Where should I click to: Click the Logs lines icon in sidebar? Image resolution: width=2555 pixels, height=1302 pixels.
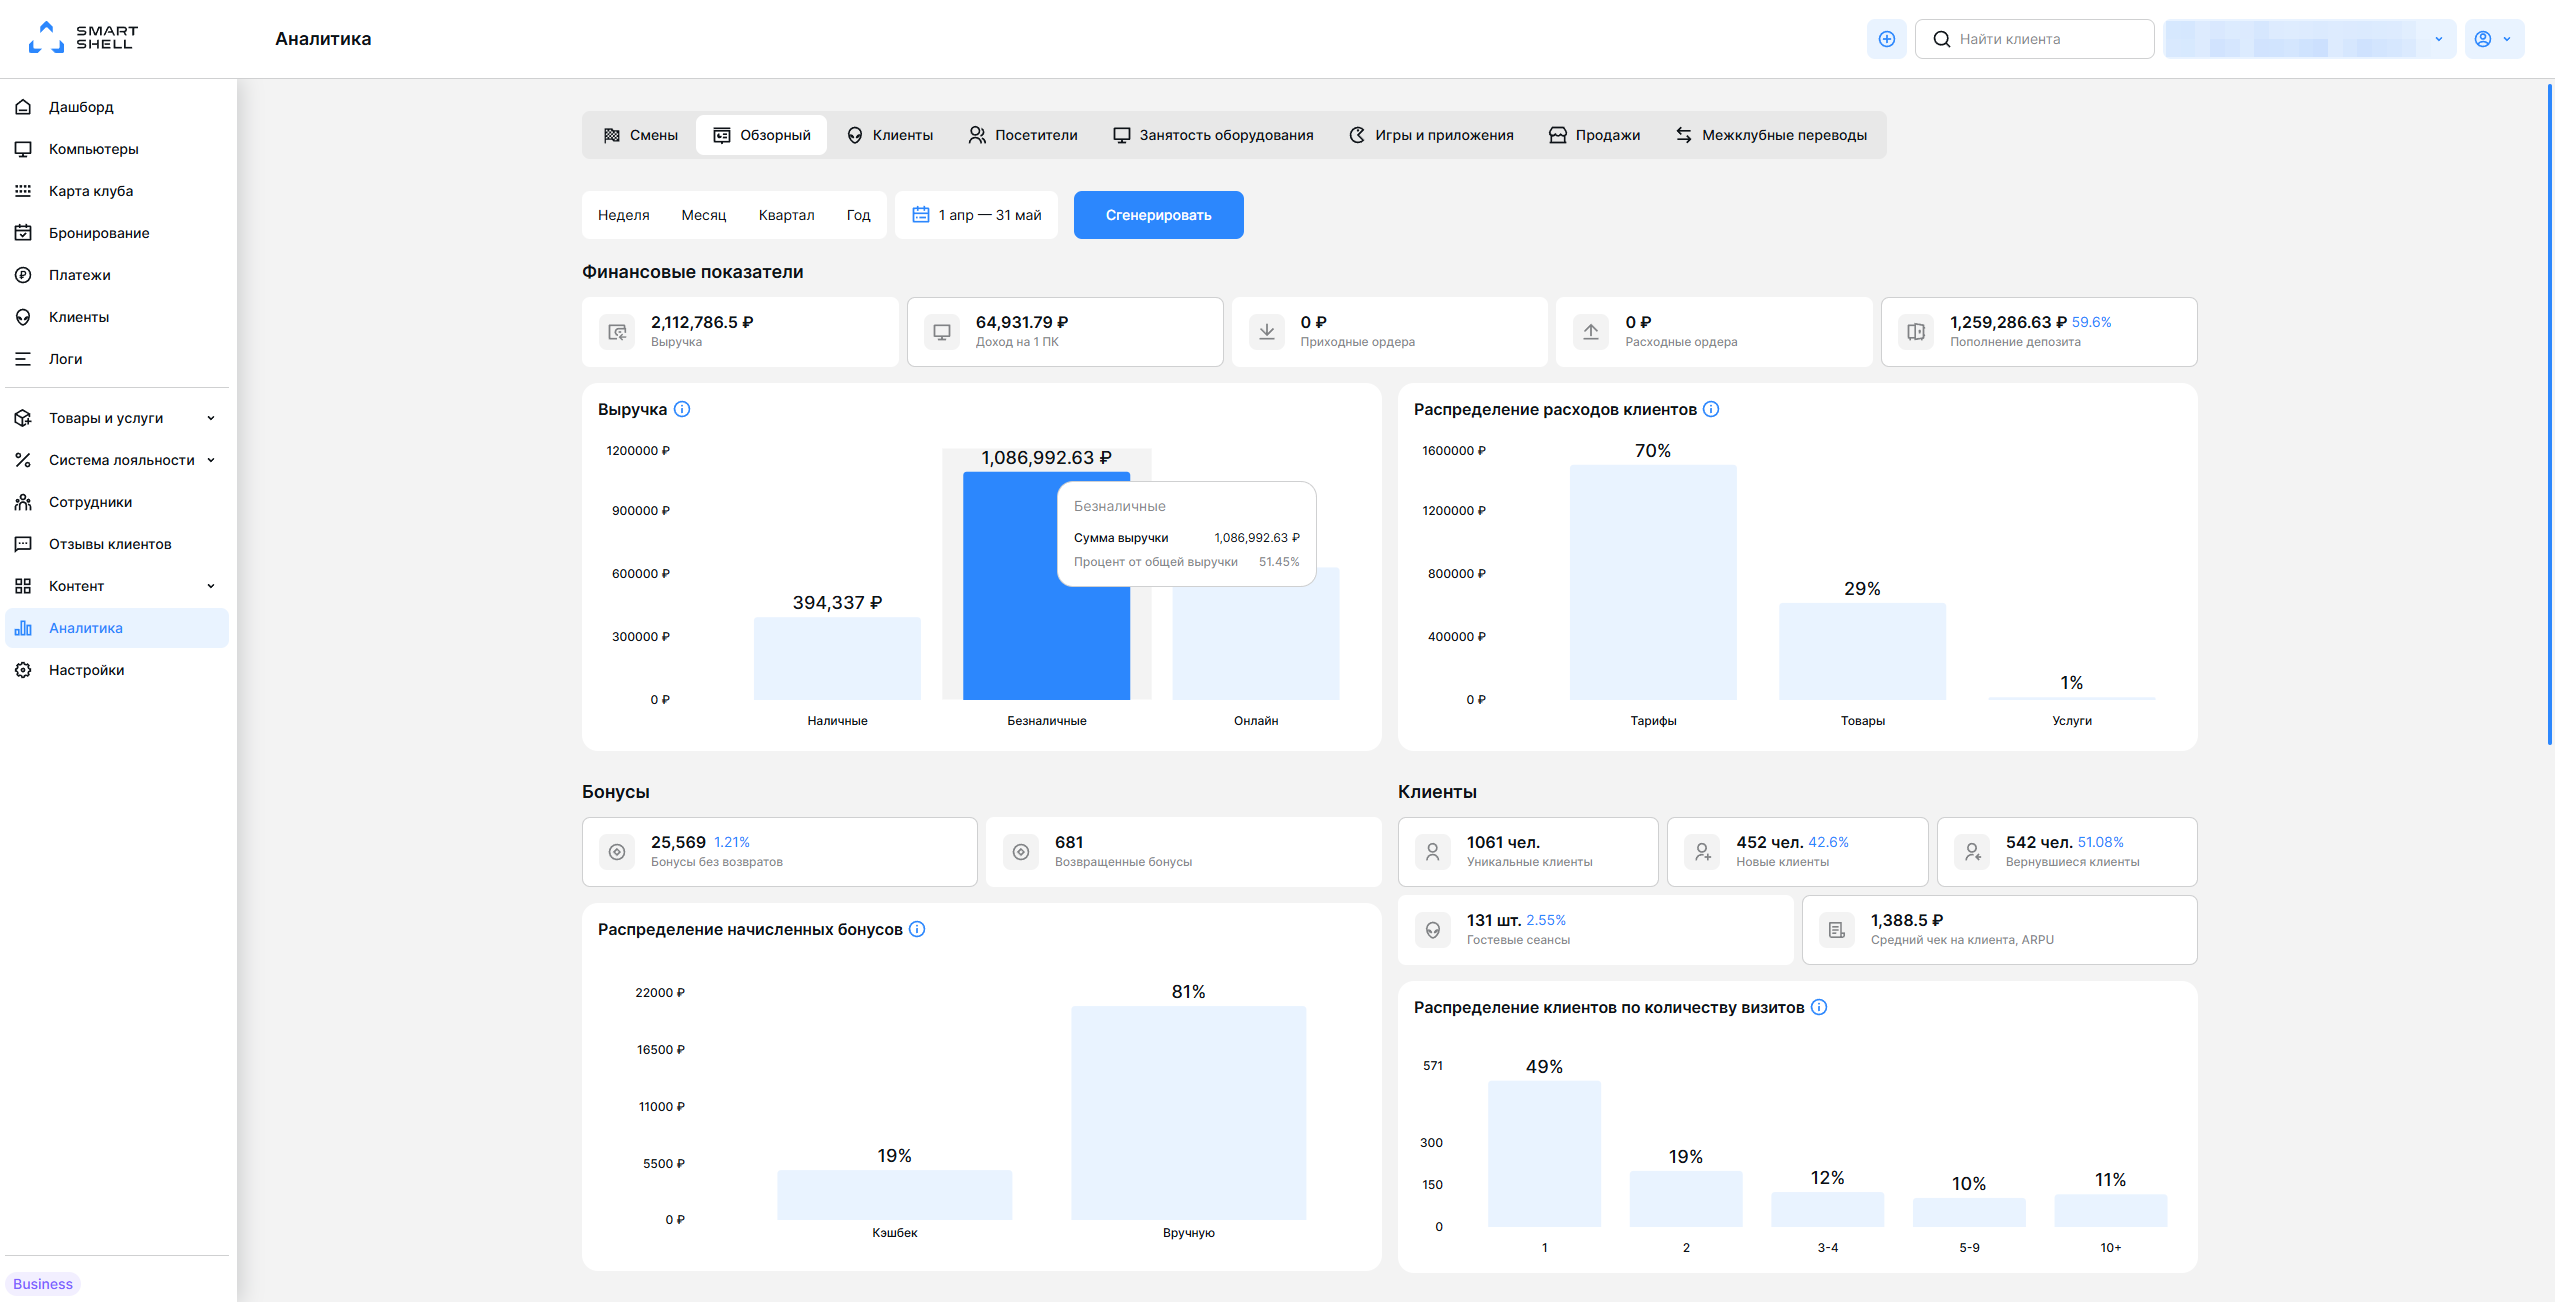coord(23,359)
